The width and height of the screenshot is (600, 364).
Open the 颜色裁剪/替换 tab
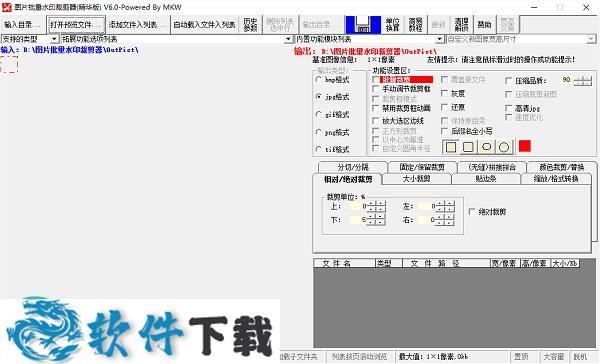(561, 167)
